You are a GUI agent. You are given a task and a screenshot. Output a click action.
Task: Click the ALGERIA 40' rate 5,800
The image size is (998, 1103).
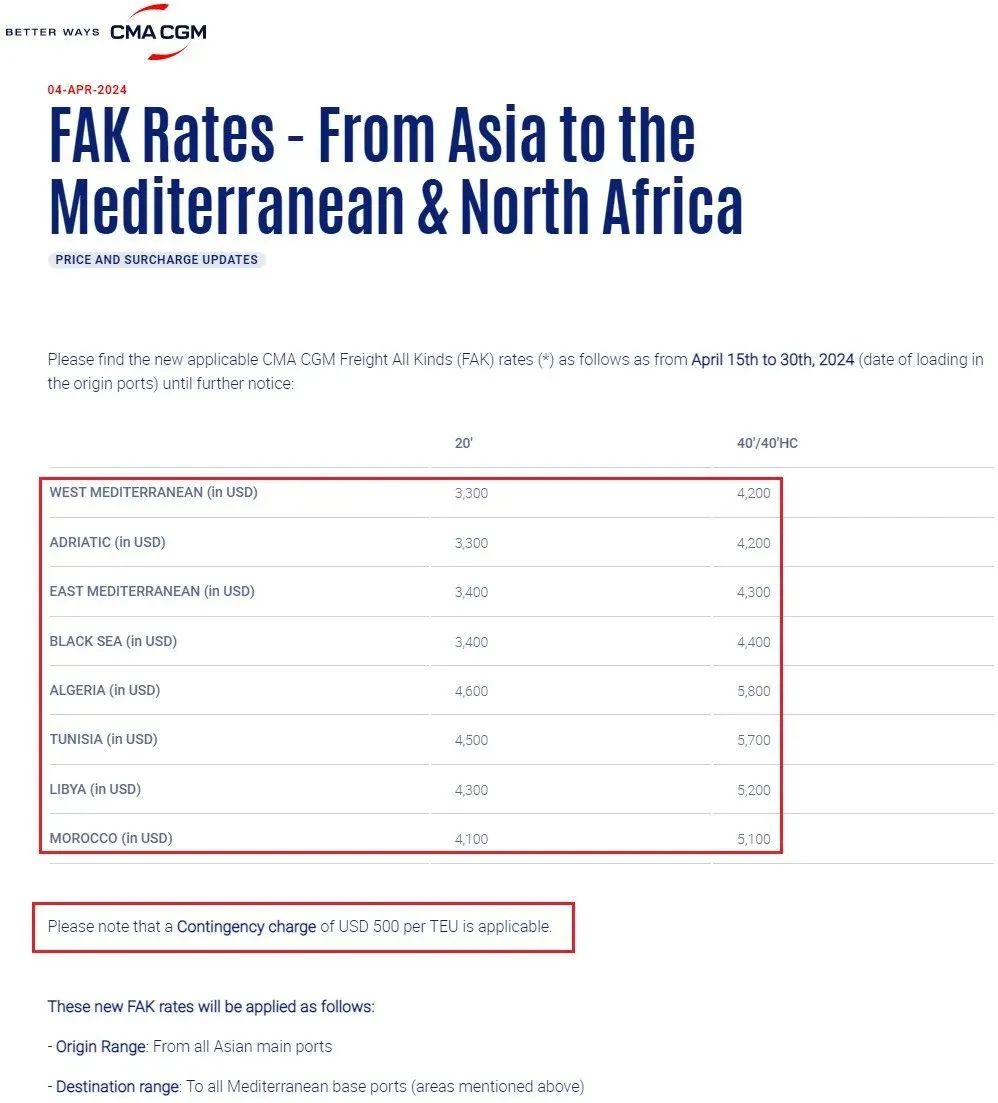753,691
